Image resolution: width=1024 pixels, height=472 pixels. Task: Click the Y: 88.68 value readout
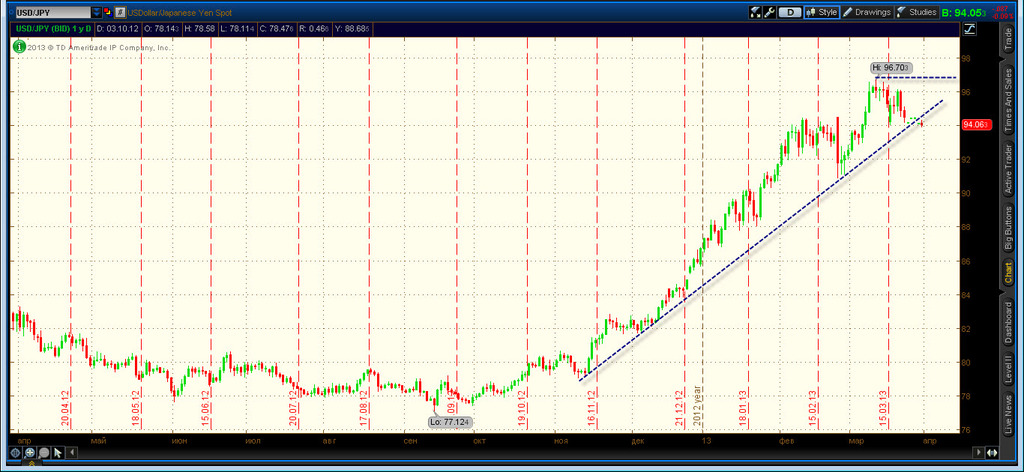coord(353,29)
